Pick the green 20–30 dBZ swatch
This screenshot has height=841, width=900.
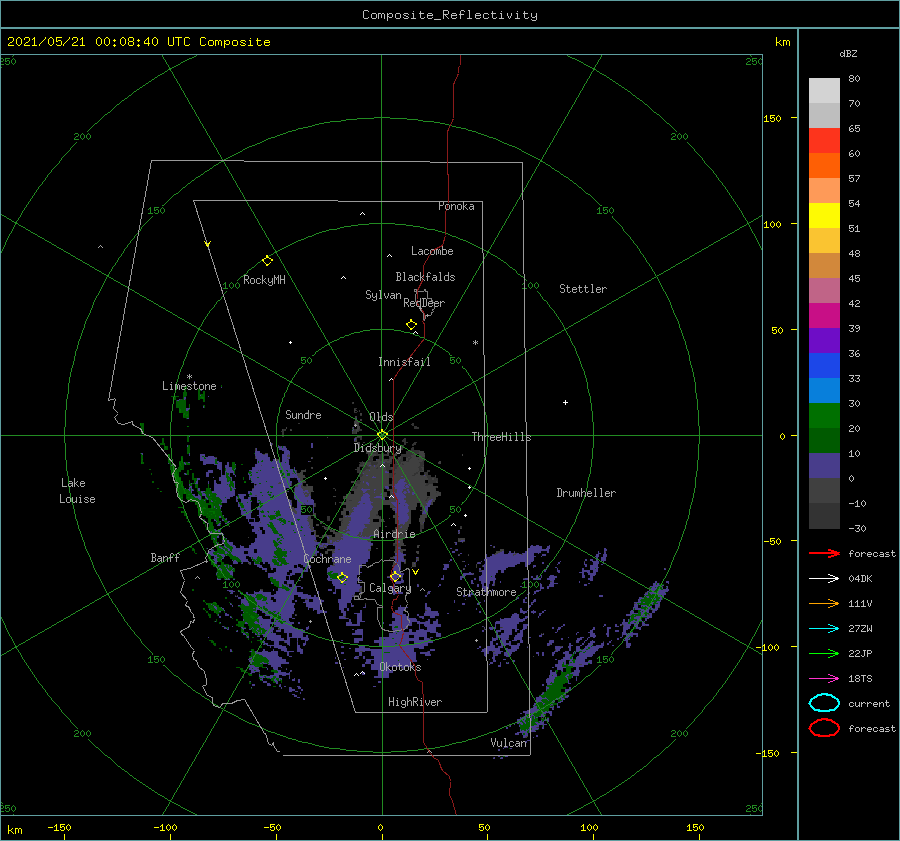(x=824, y=416)
